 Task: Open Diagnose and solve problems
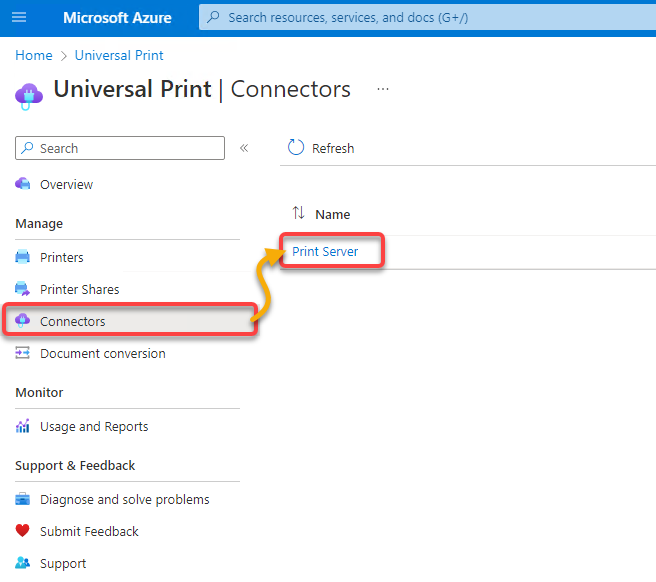(x=127, y=500)
